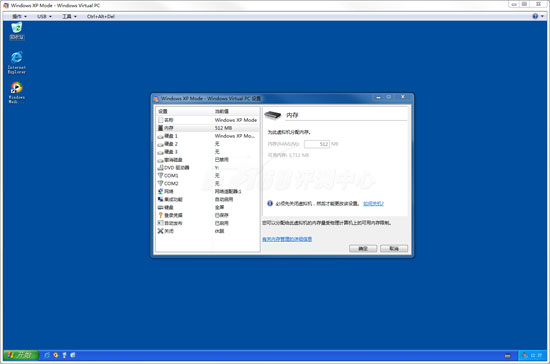Select the COM2 port setting row
The width and height of the screenshot is (550, 364).
tap(207, 183)
